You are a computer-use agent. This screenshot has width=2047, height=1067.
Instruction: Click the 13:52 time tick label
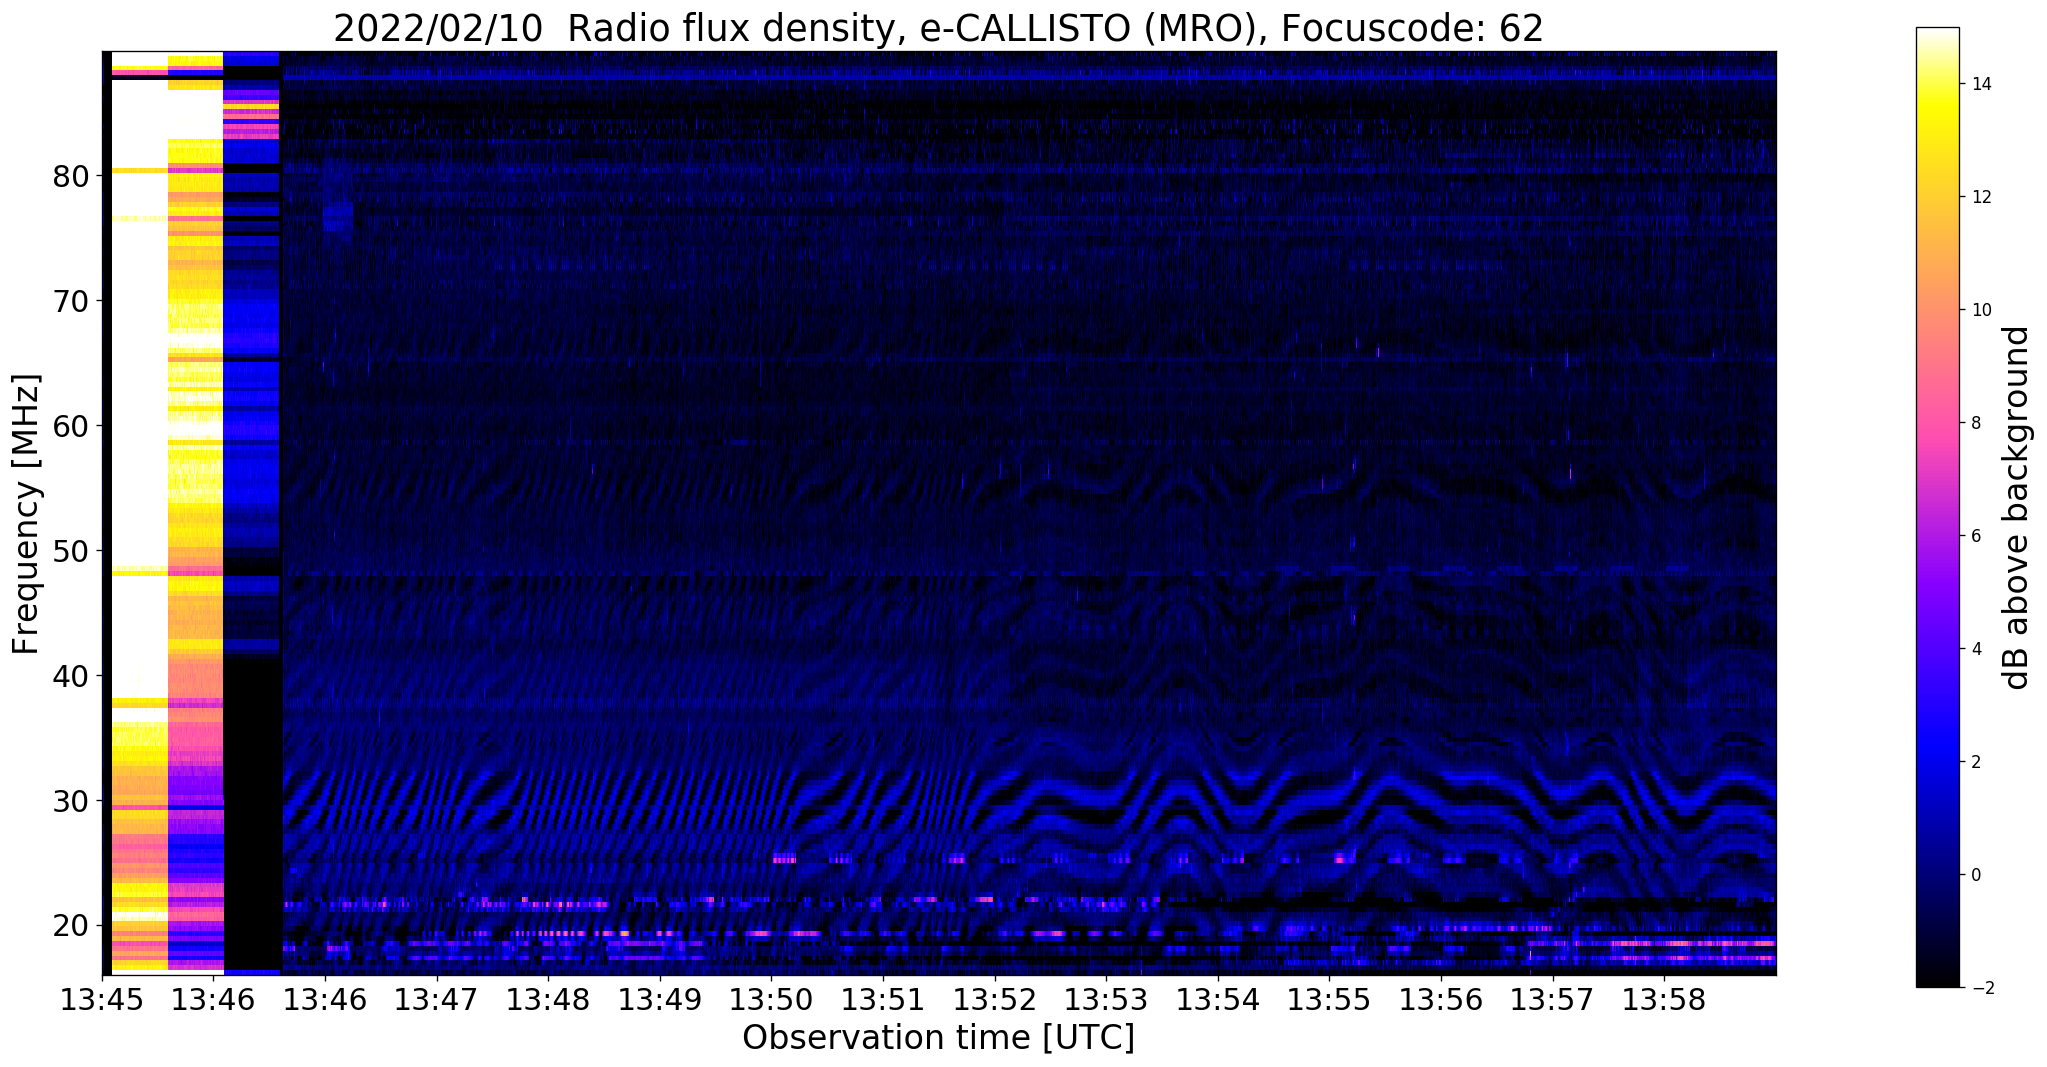coord(994,998)
